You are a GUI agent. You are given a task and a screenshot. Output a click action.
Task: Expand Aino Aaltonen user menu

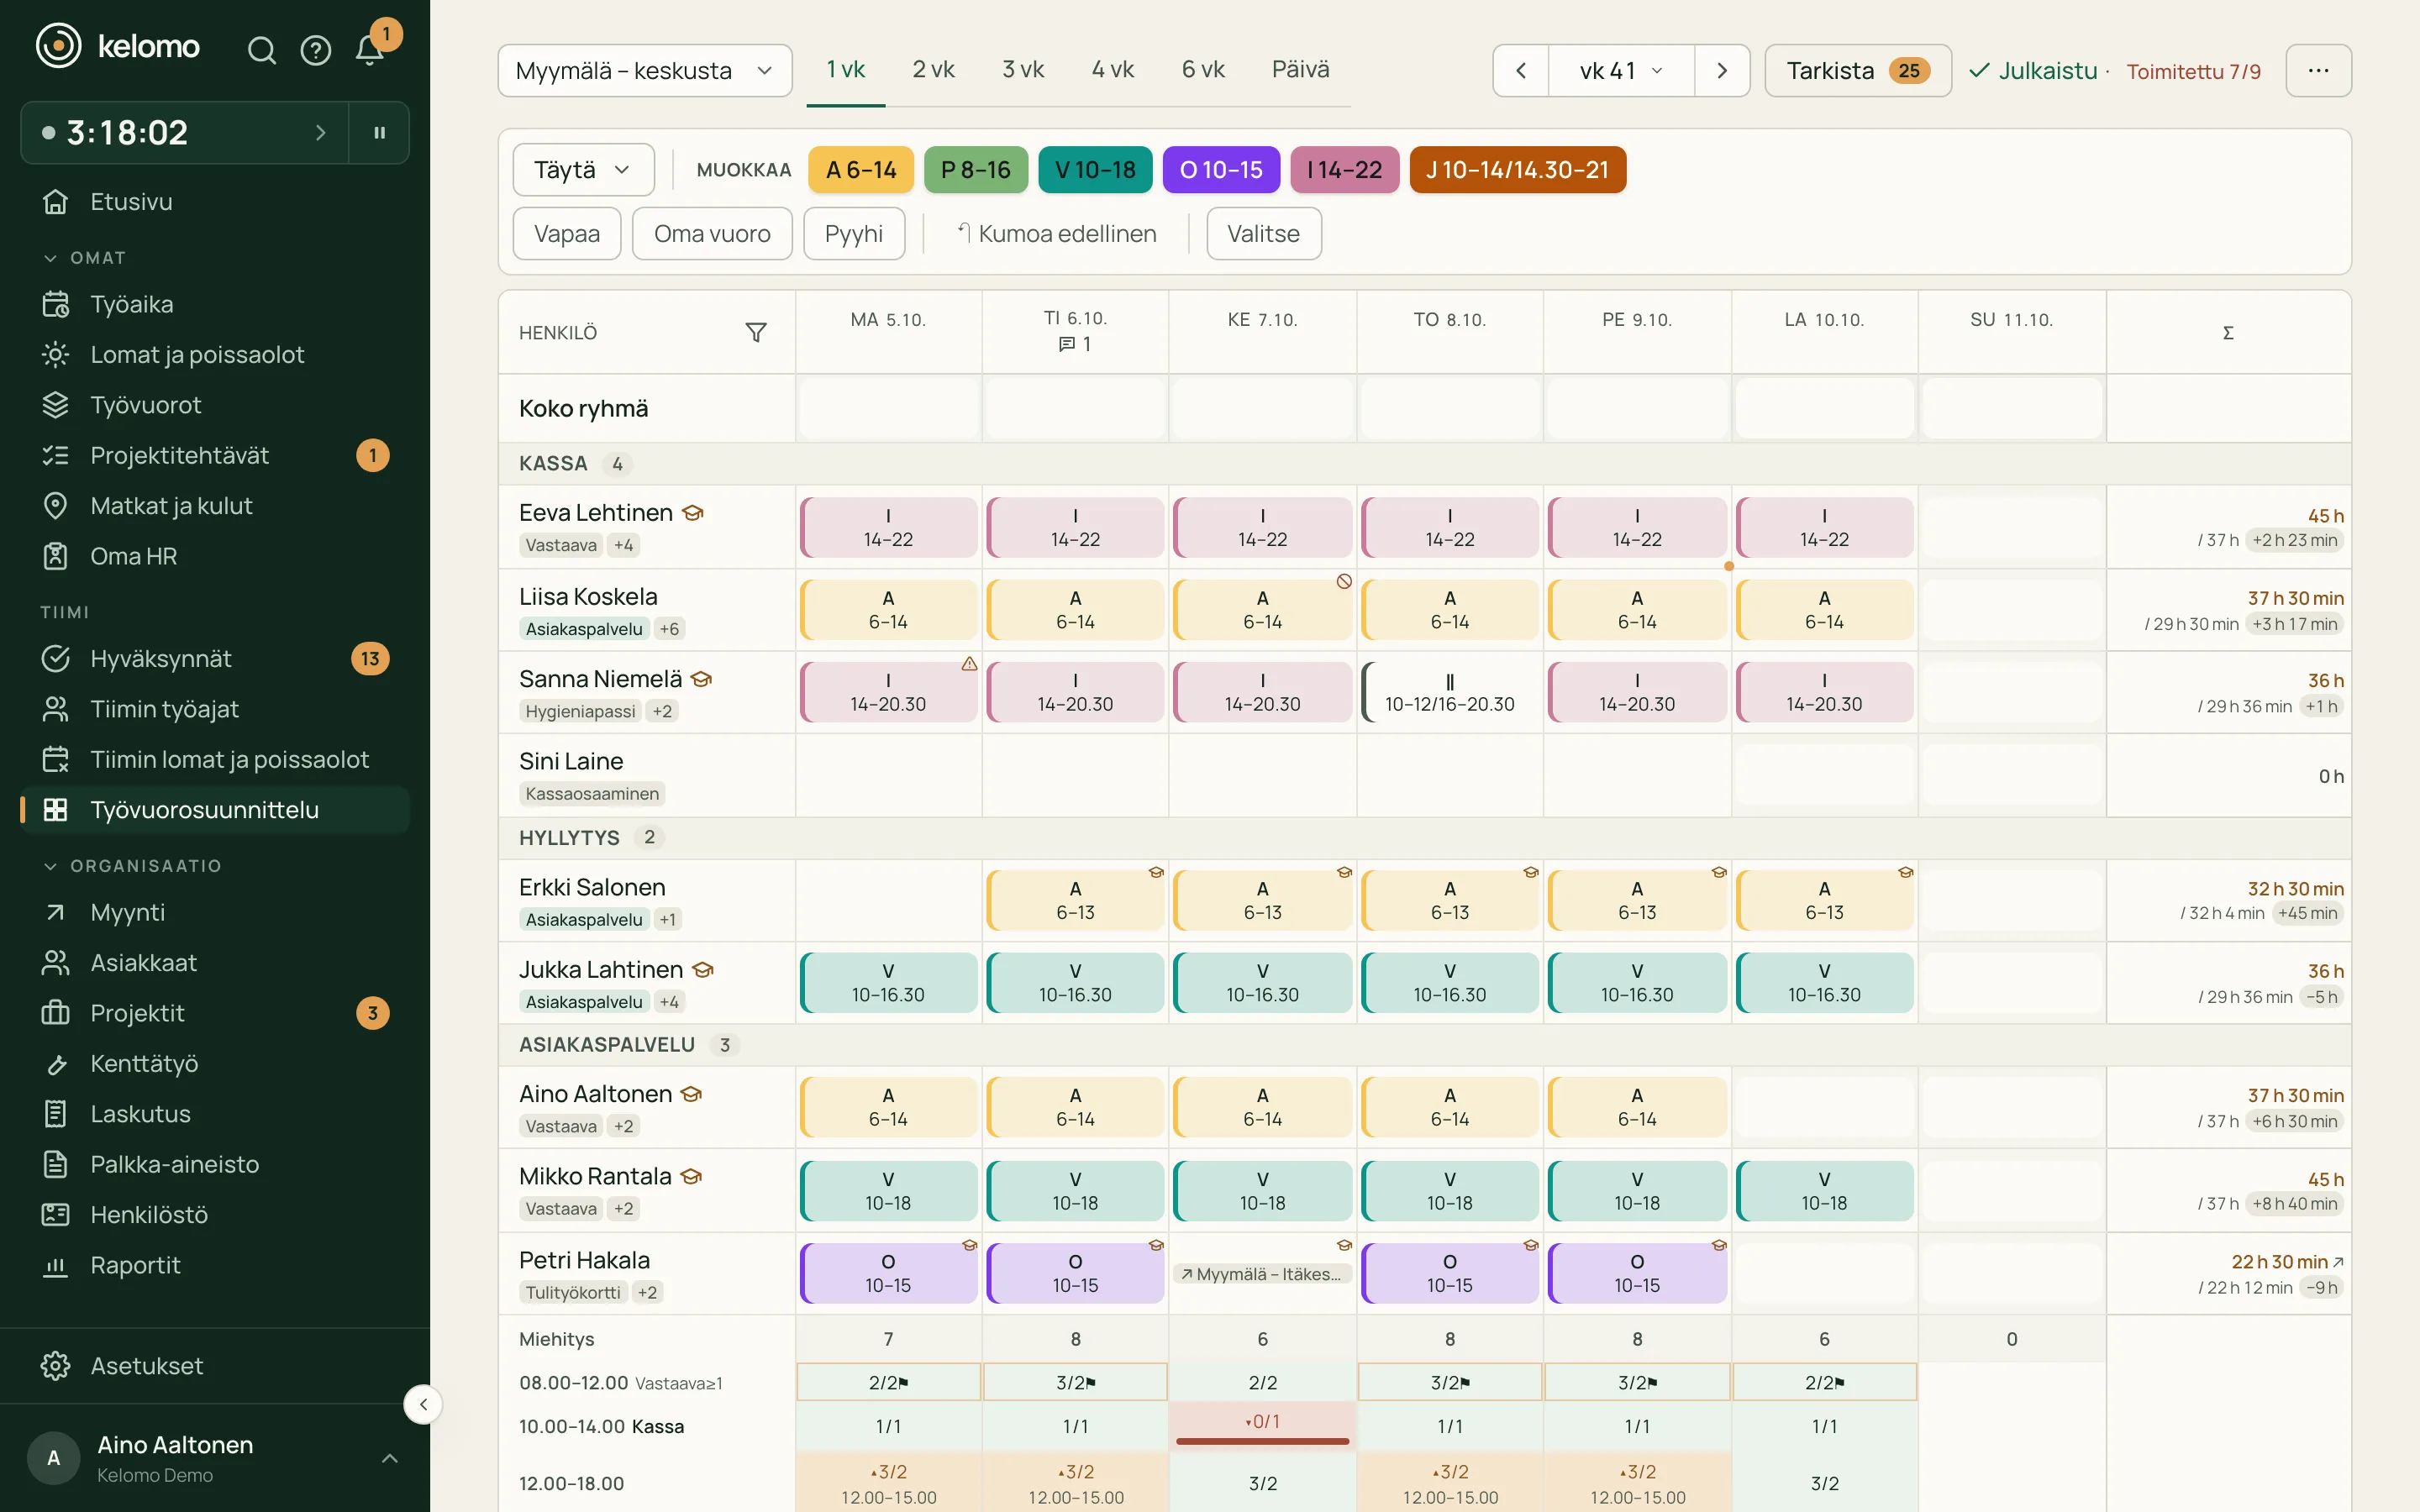point(215,1458)
